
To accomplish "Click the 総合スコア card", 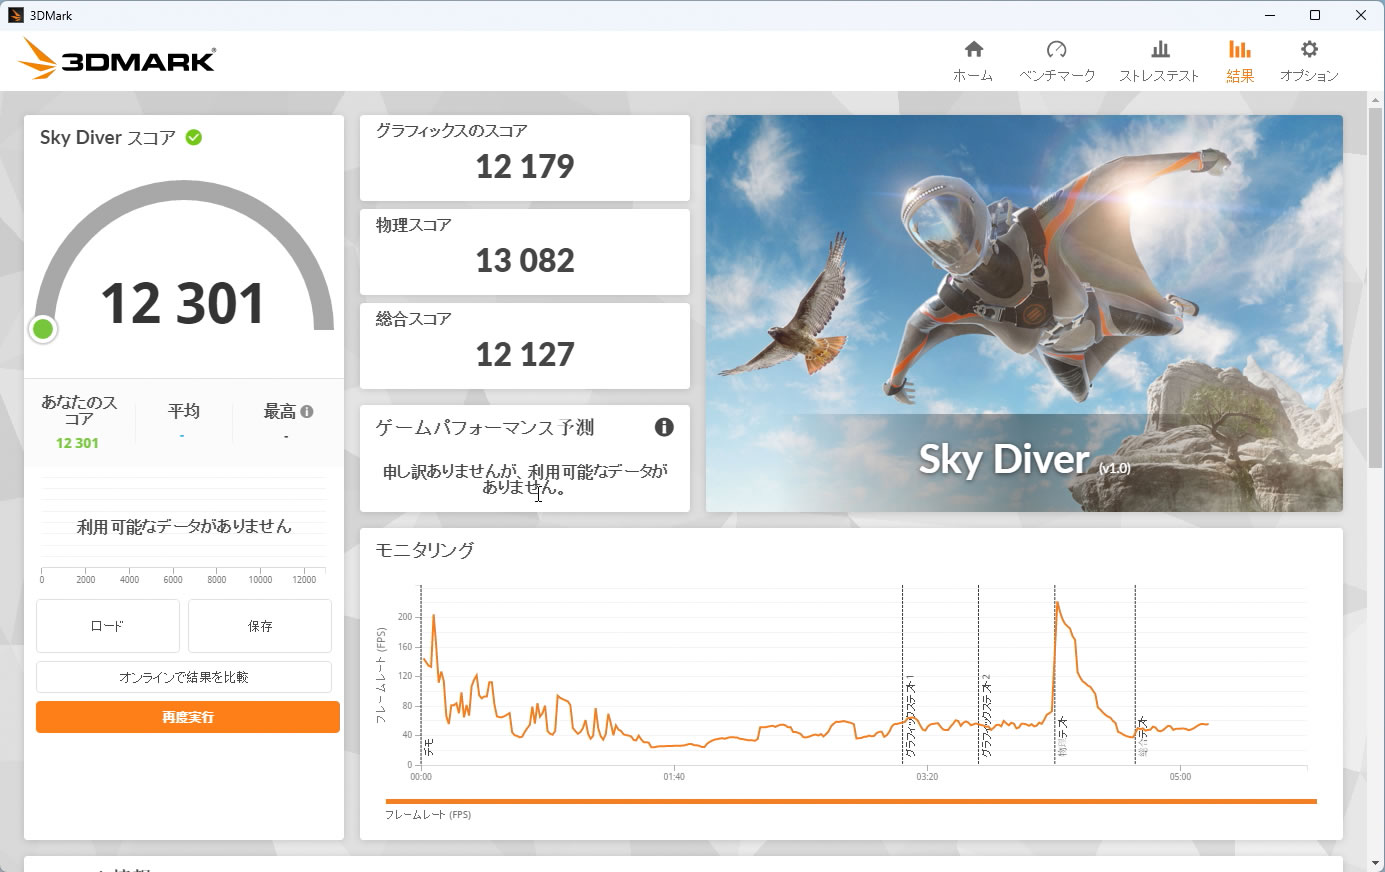I will (x=525, y=345).
